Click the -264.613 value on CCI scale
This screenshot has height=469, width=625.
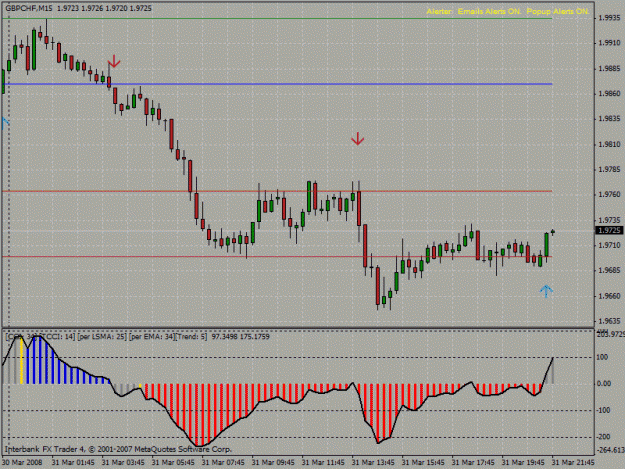point(610,450)
